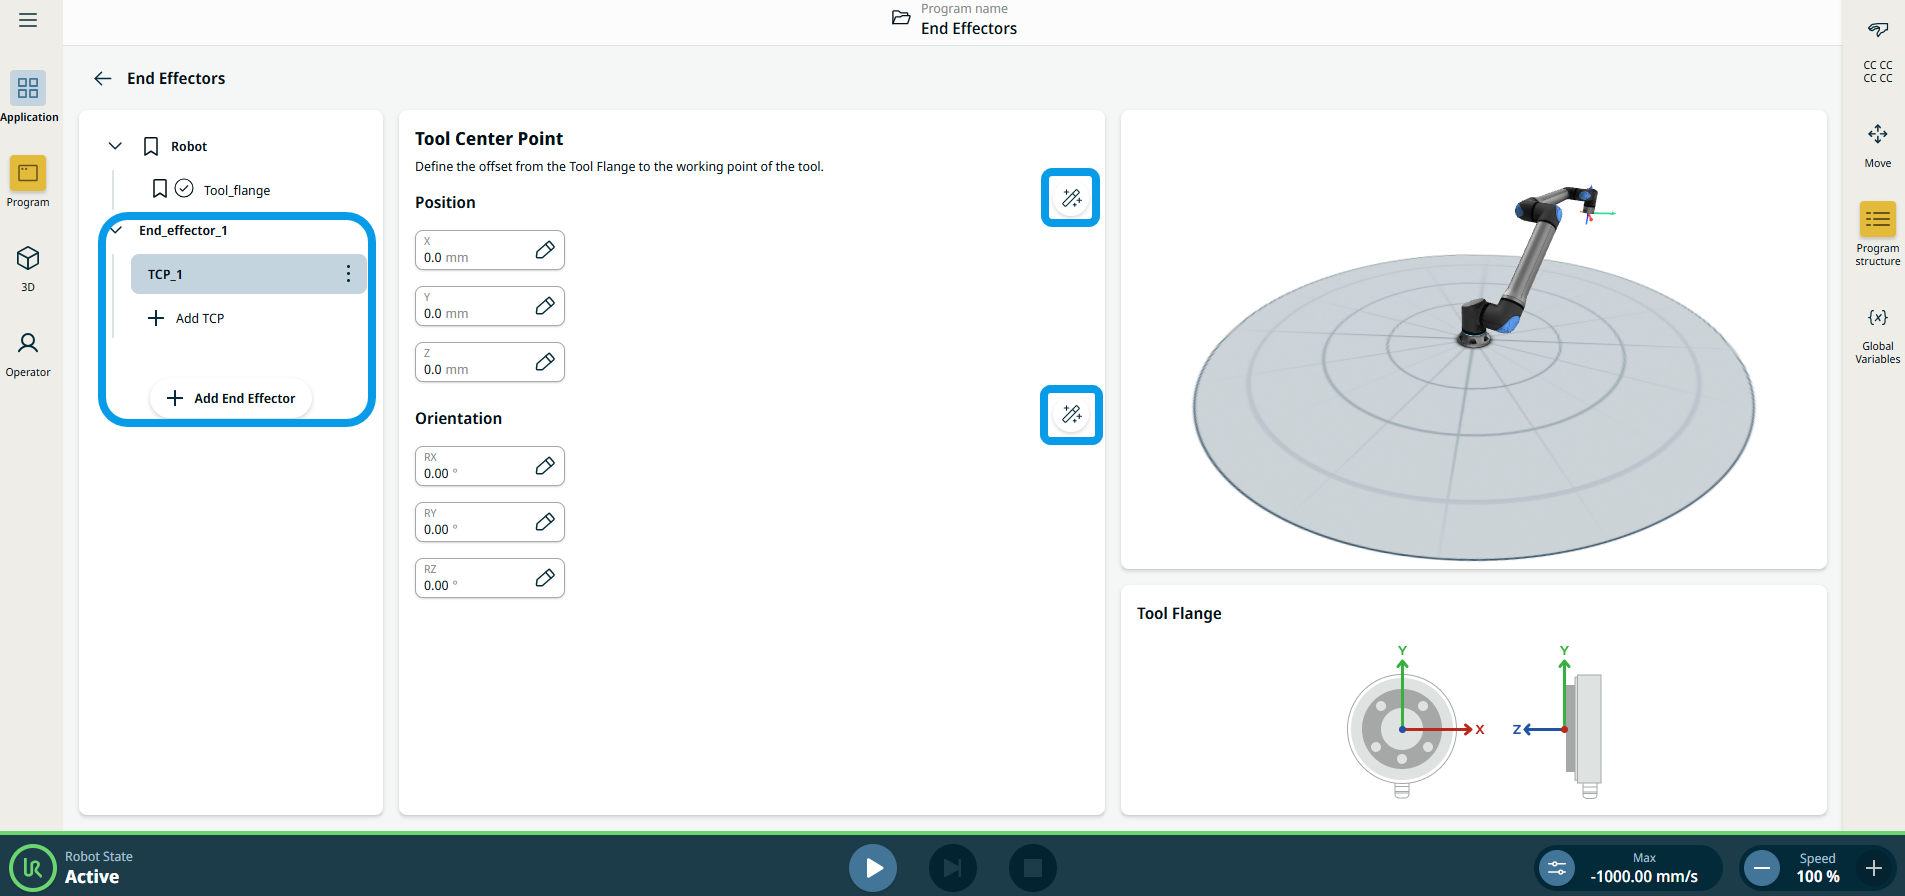Click the Position wizard wand icon

(x=1071, y=198)
